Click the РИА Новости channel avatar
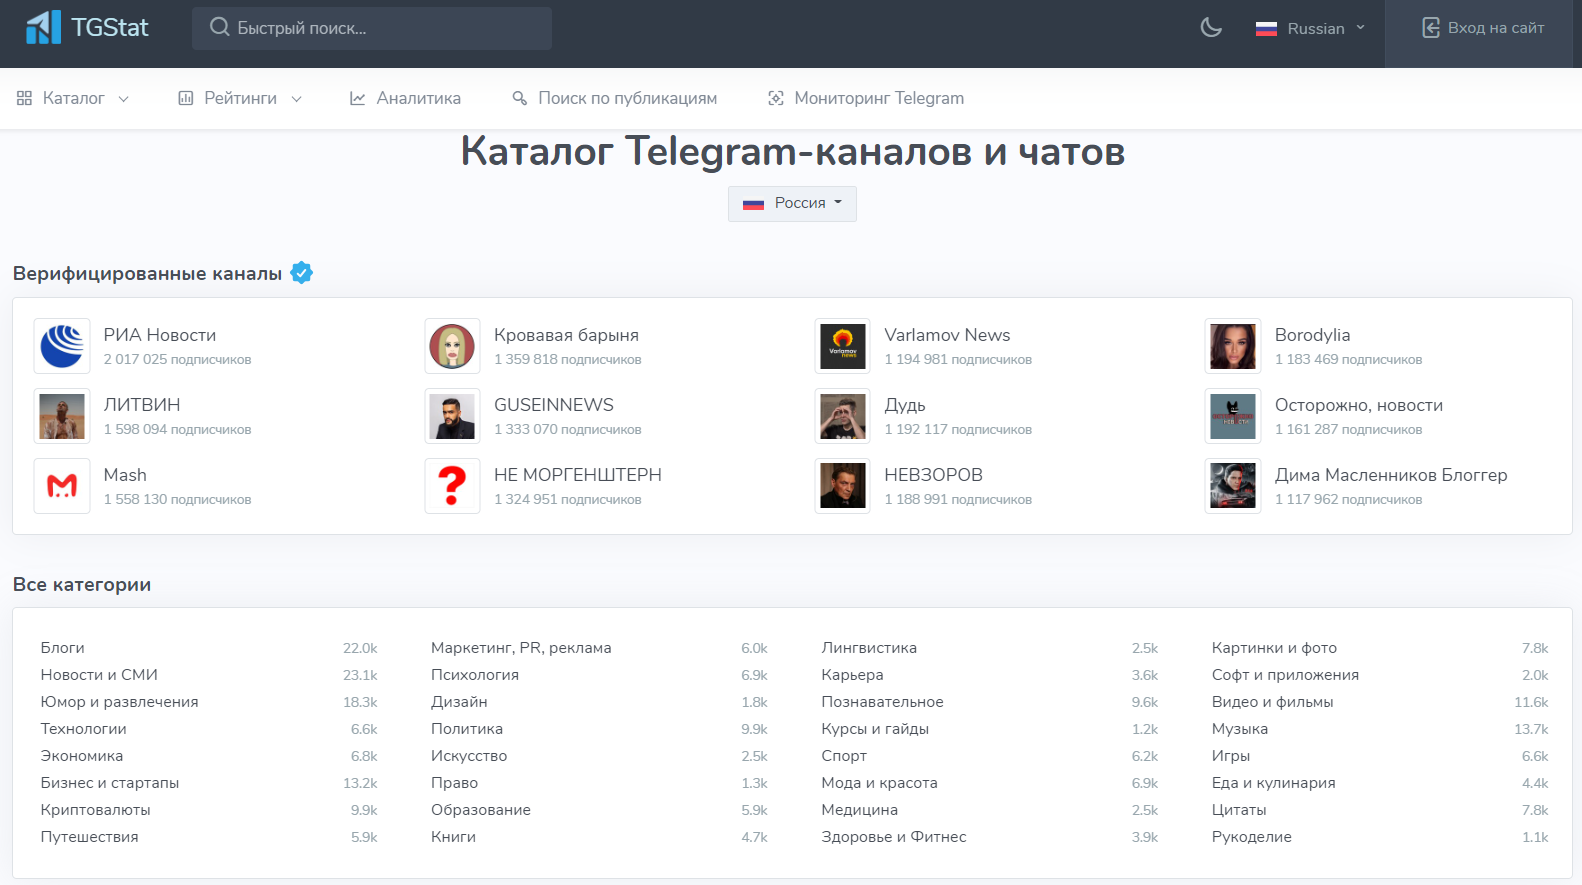This screenshot has width=1582, height=885. tap(62, 346)
